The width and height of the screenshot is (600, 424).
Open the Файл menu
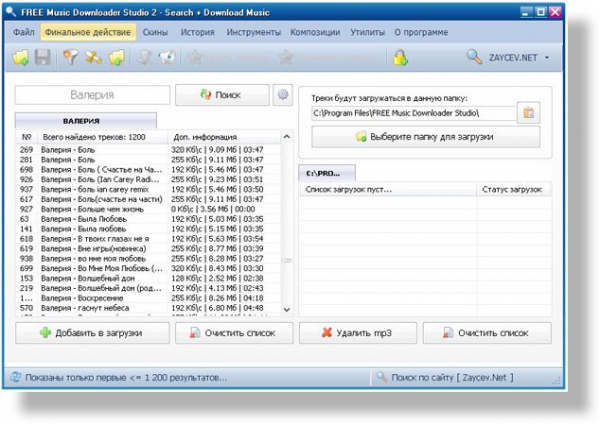24,32
